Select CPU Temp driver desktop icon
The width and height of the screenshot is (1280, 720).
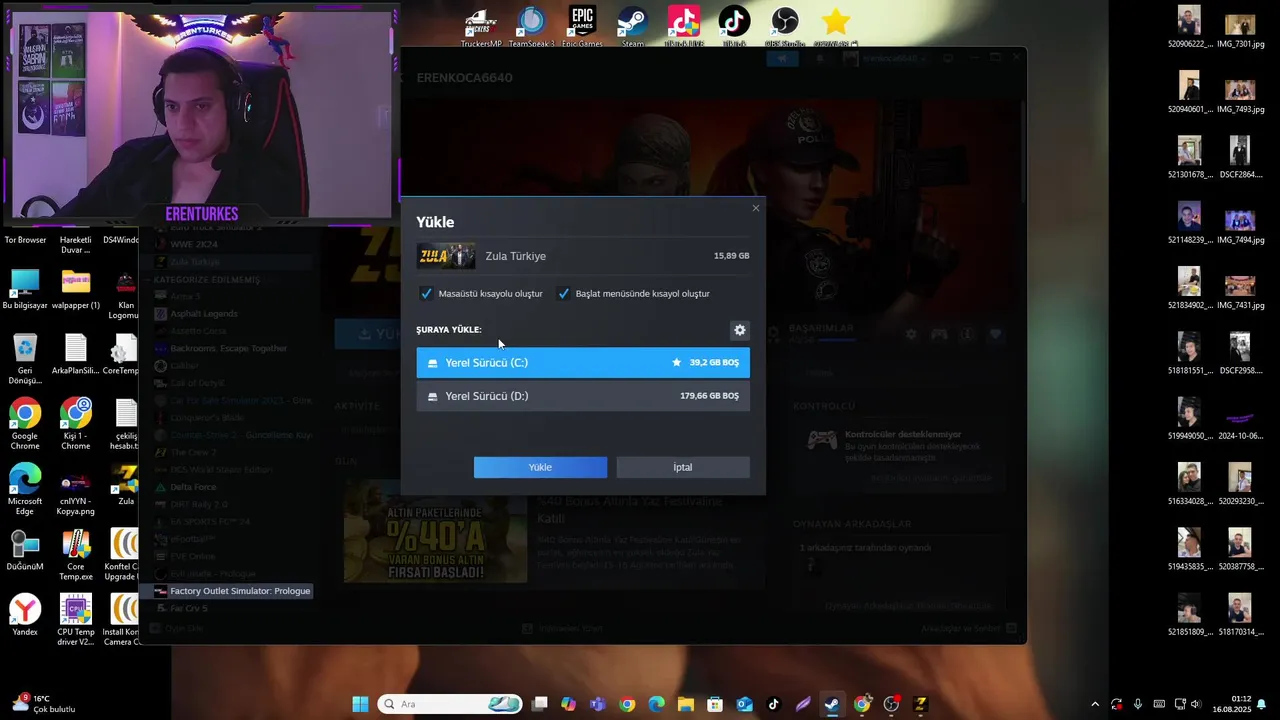point(76,620)
